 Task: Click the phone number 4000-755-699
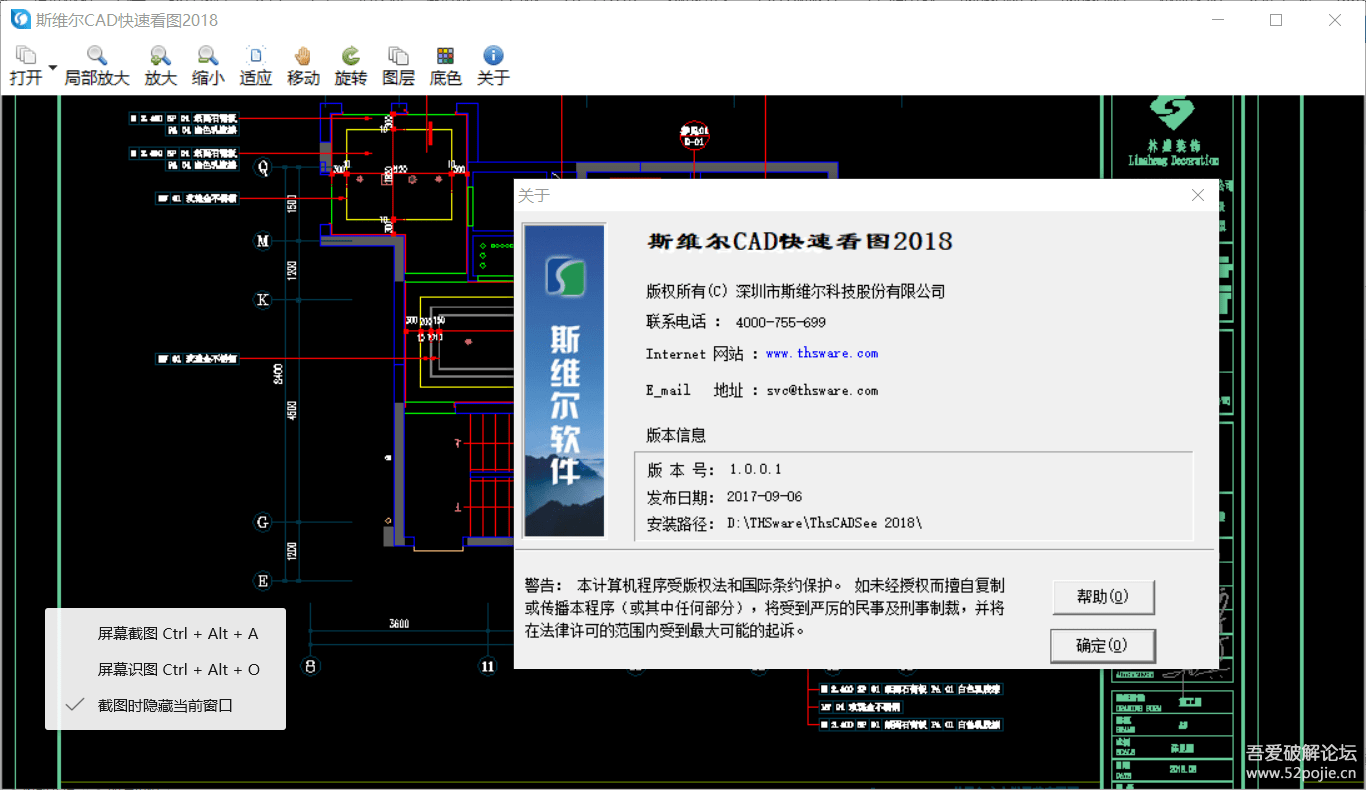click(x=781, y=323)
